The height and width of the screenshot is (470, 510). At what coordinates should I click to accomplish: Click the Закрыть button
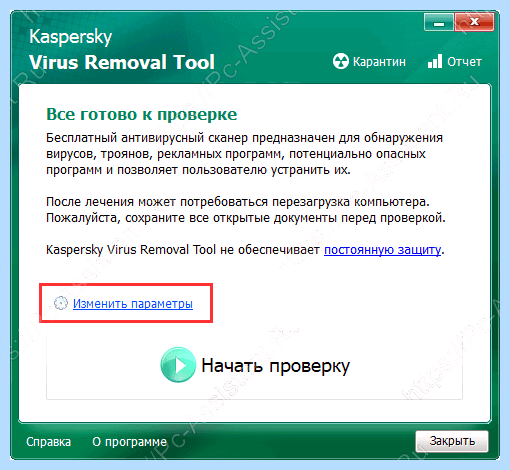[x=452, y=441]
